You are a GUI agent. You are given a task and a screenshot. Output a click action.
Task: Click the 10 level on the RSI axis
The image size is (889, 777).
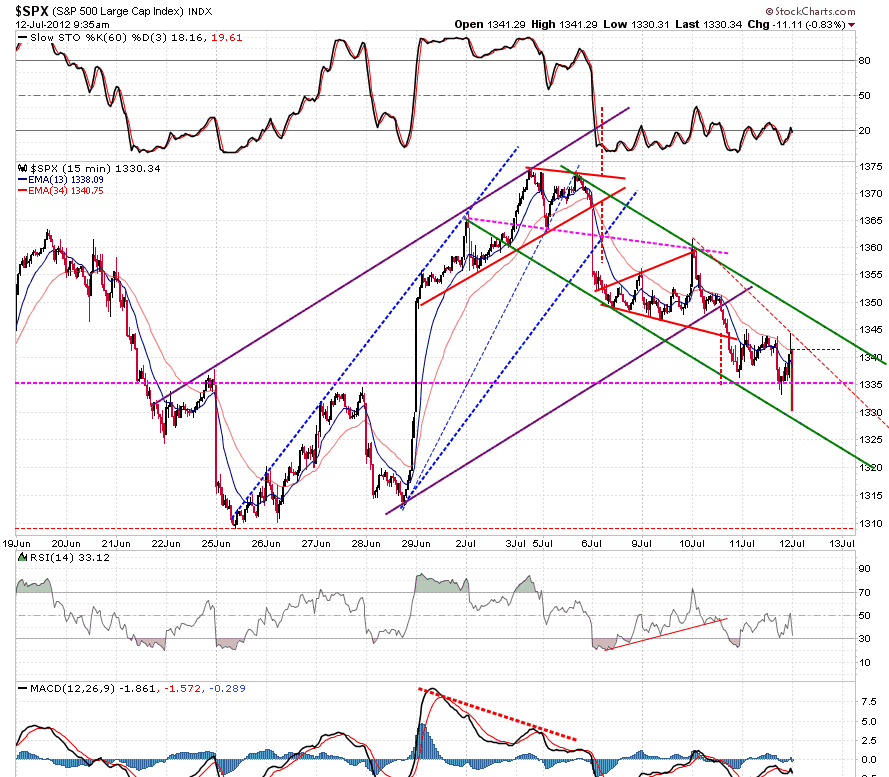(865, 662)
